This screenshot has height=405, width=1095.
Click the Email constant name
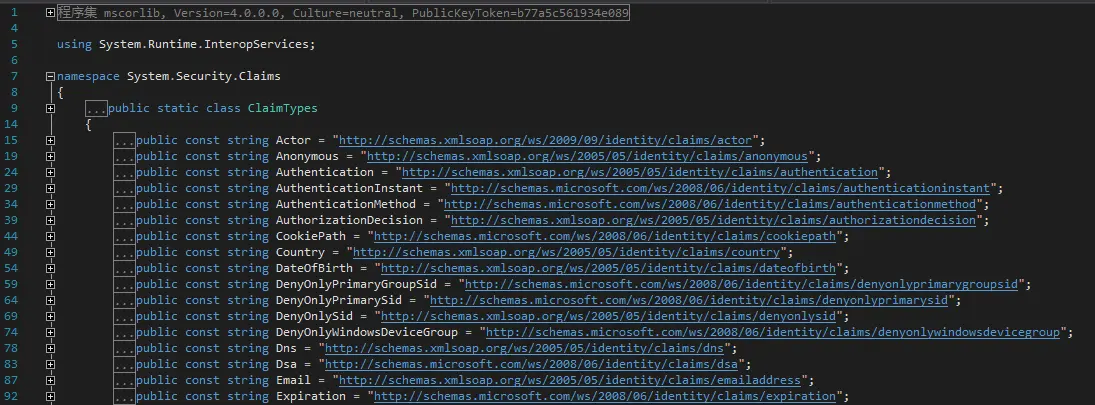tap(293, 381)
